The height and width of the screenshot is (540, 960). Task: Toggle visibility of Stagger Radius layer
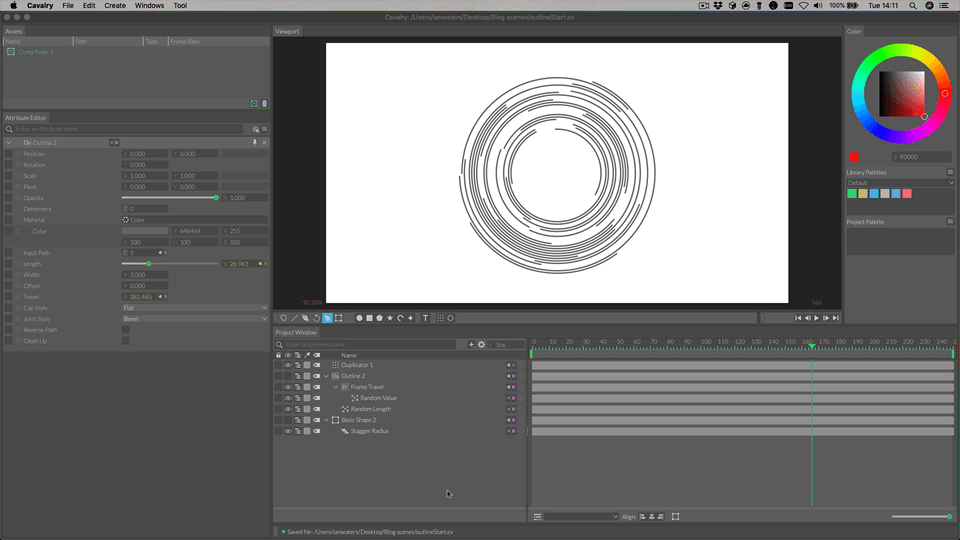288,432
